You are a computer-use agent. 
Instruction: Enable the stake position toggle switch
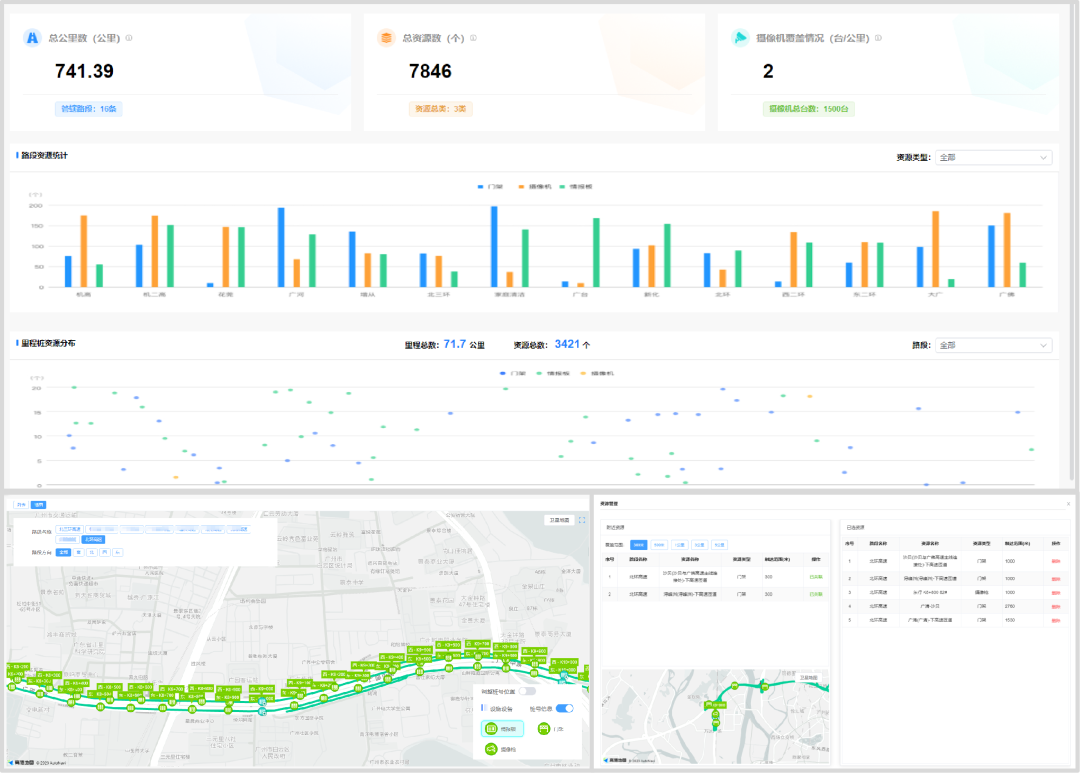[x=527, y=691]
